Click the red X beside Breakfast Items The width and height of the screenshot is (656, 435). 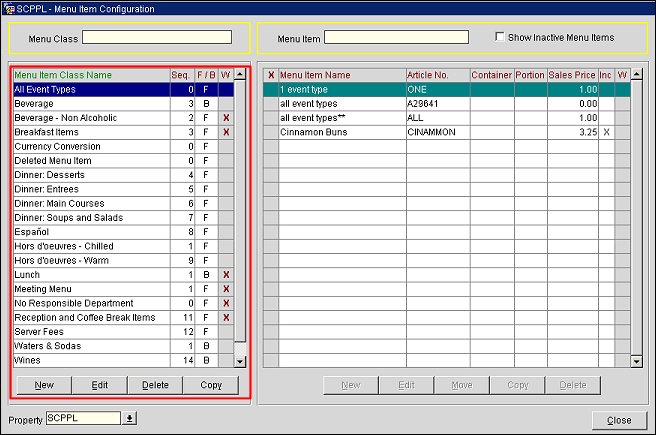pos(226,132)
